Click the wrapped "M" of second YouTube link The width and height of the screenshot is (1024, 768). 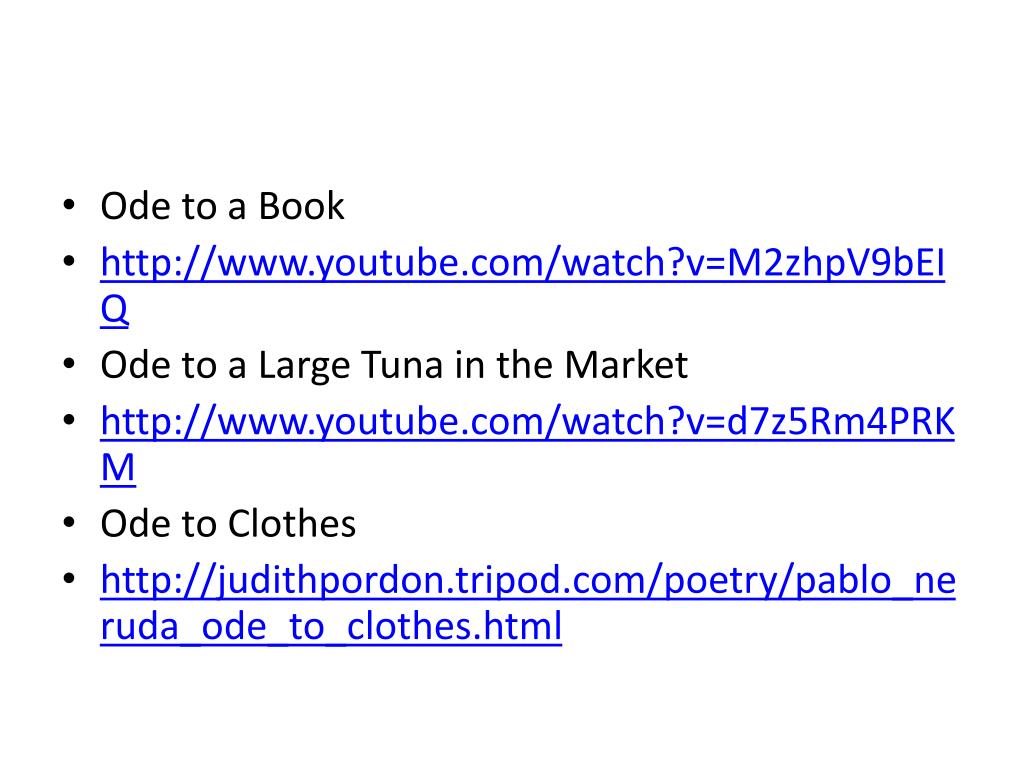pos(118,468)
